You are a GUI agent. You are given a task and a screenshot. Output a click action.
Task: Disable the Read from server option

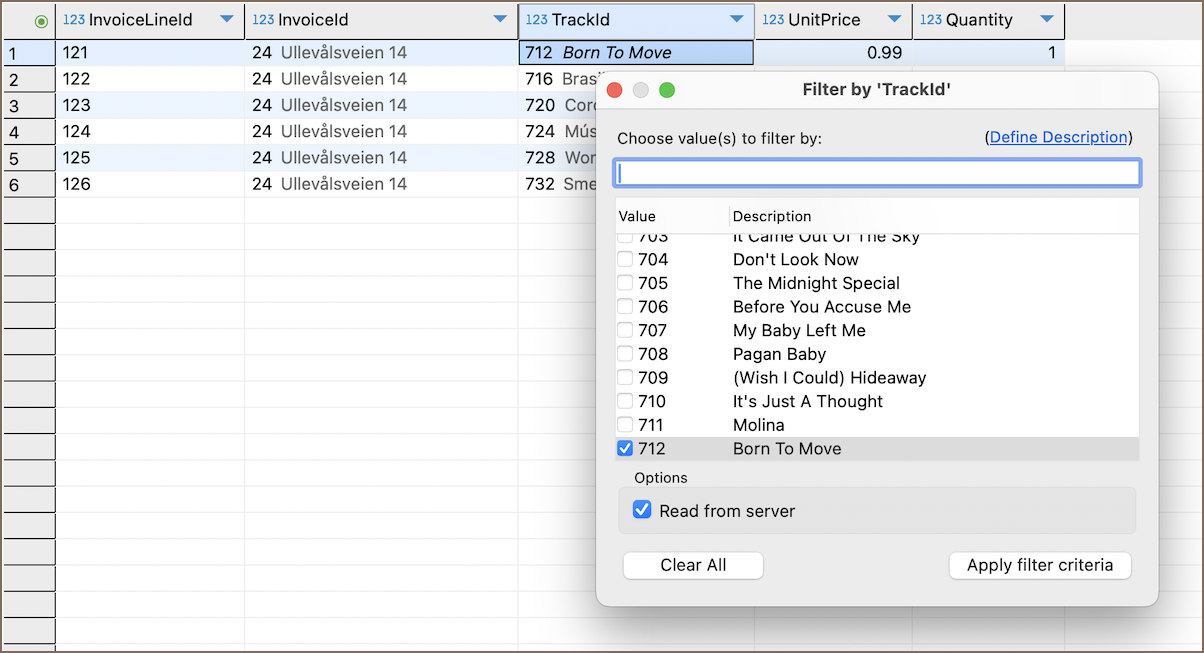[642, 511]
